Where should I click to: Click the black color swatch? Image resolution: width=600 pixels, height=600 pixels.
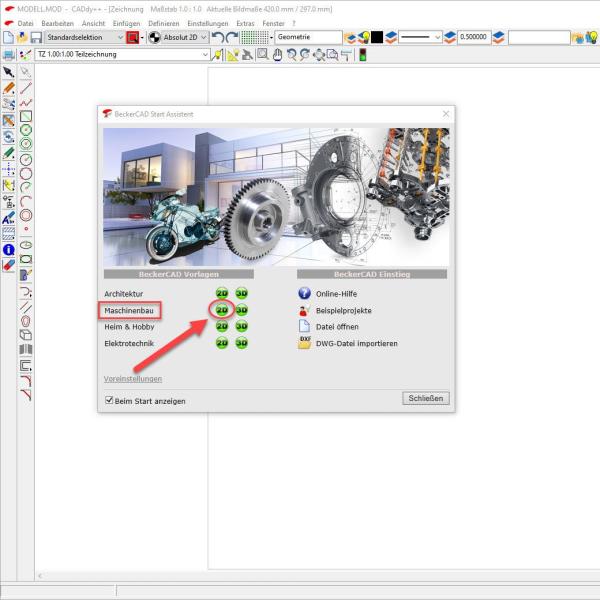[x=377, y=38]
